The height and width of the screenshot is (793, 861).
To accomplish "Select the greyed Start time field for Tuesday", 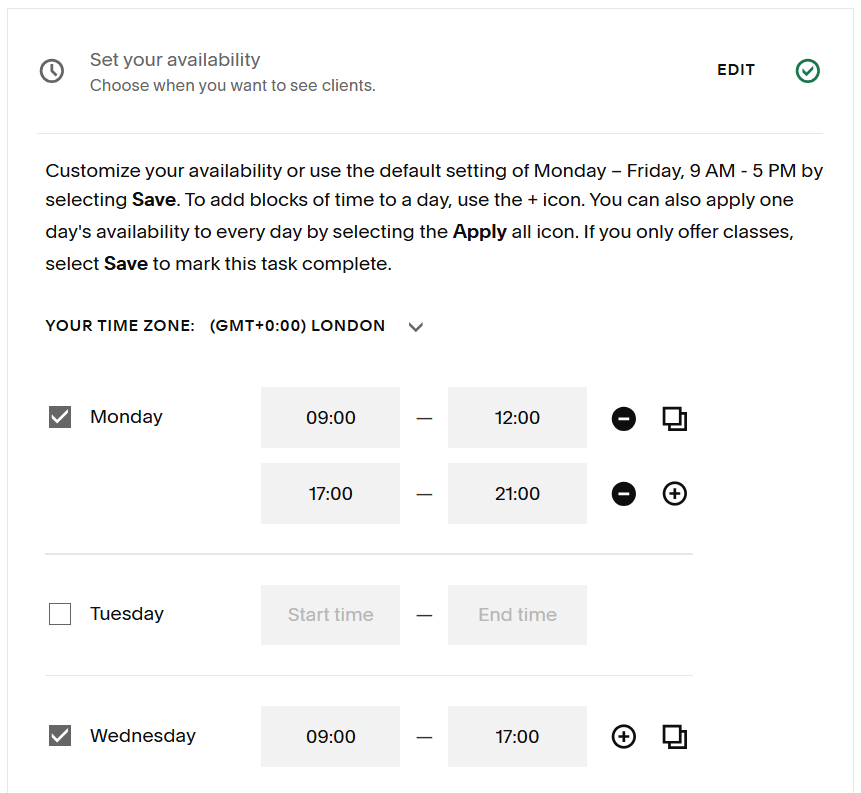I will 330,614.
